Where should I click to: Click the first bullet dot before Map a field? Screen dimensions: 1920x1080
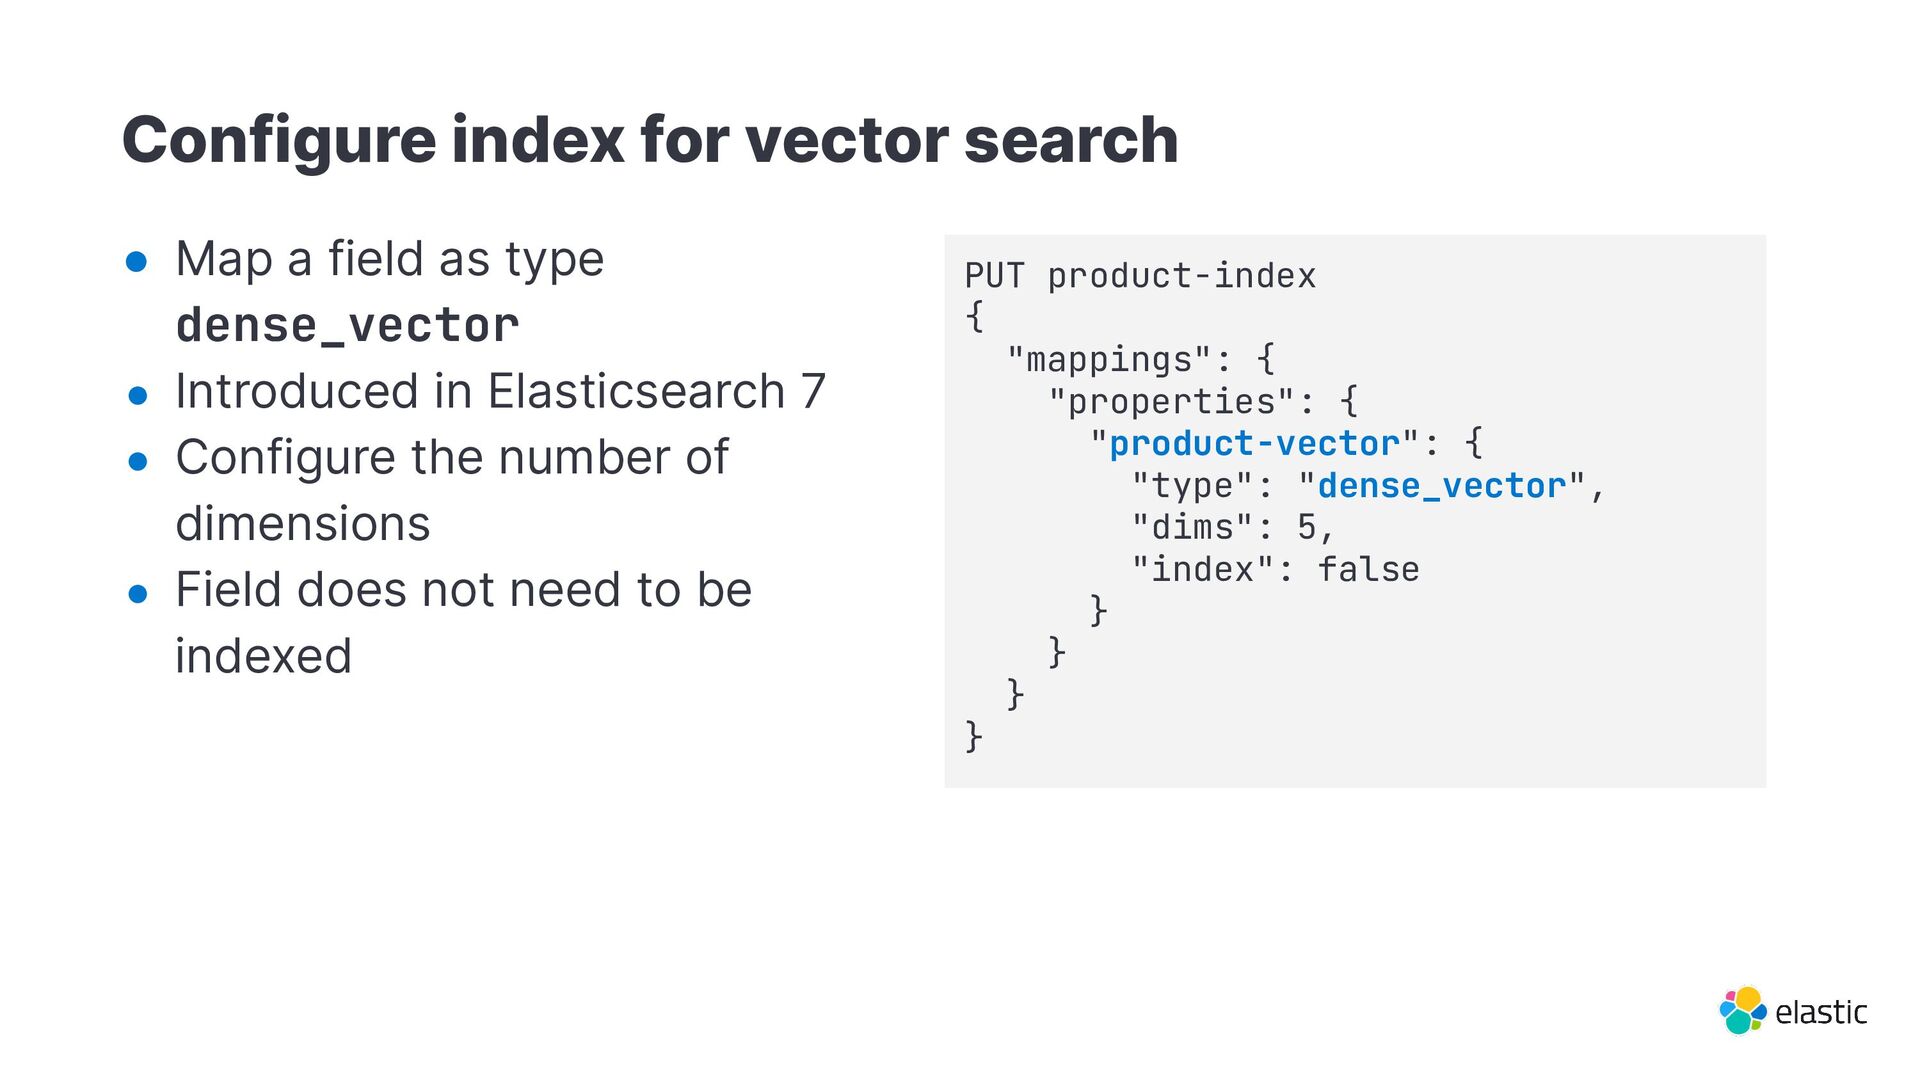(137, 262)
